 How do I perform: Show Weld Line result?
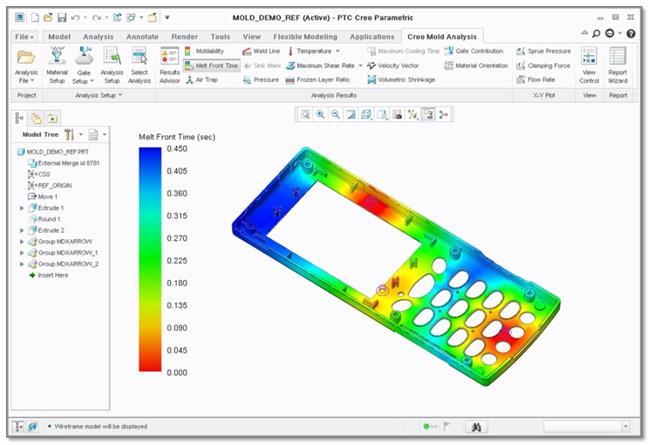pyautogui.click(x=261, y=51)
